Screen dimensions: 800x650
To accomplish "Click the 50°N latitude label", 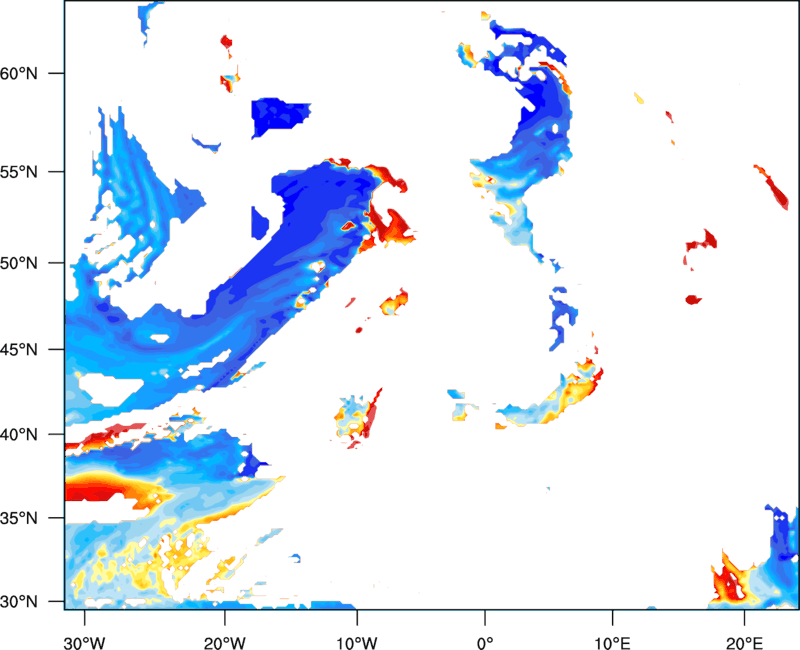I will (x=19, y=263).
